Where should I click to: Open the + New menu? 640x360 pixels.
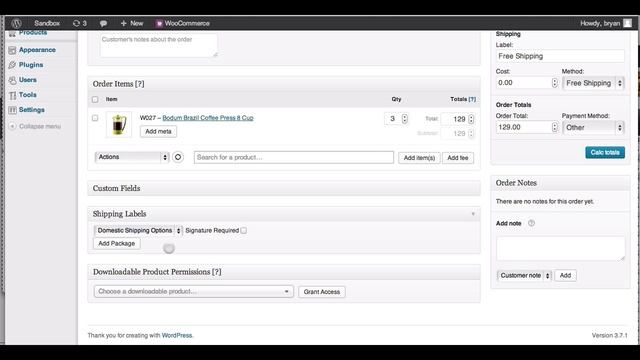(132, 23)
